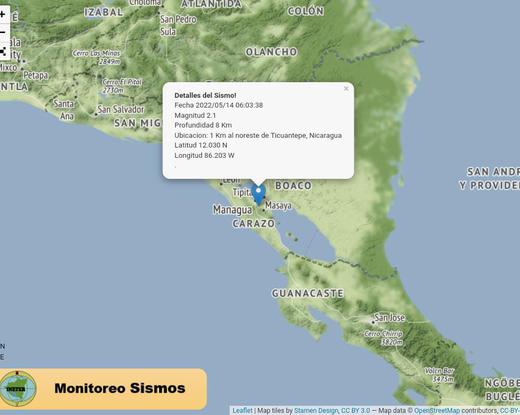Click the Cerro Las Minas peak label
Image resolution: width=520 pixels, height=415 pixels.
97,57
